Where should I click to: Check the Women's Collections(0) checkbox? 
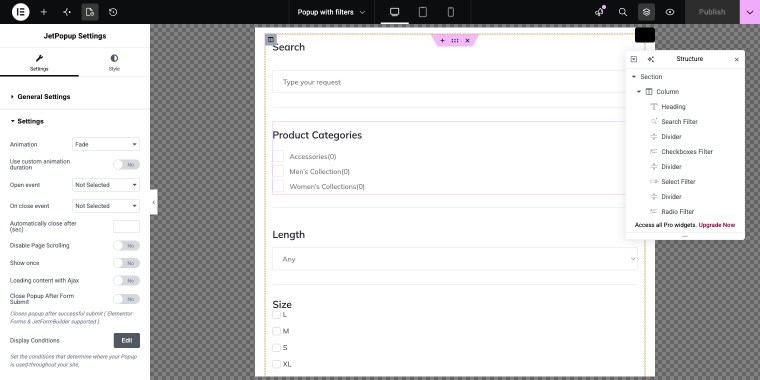[x=278, y=186]
